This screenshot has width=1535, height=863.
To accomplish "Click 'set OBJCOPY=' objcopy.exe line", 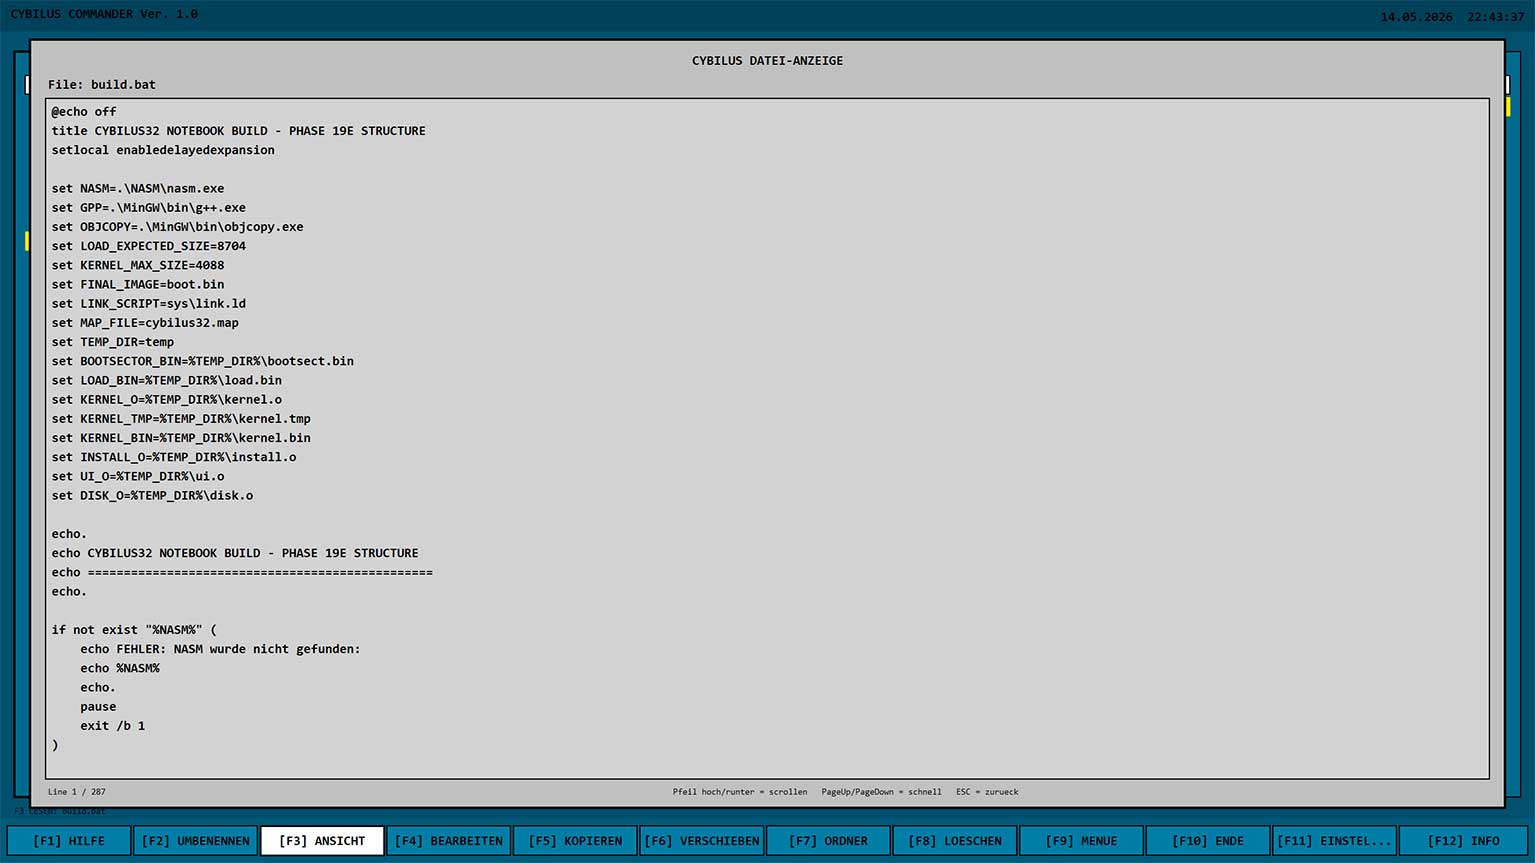I will click(x=177, y=227).
